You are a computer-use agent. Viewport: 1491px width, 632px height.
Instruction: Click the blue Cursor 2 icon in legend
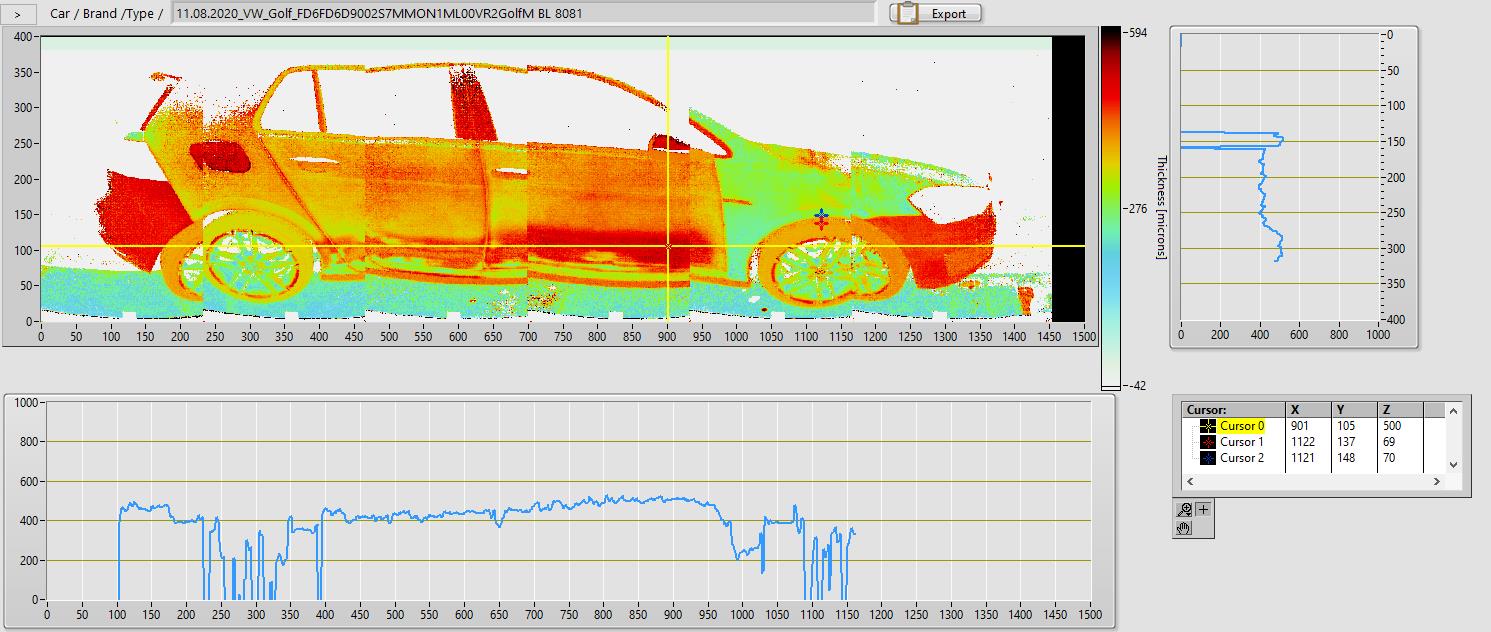[x=1207, y=458]
